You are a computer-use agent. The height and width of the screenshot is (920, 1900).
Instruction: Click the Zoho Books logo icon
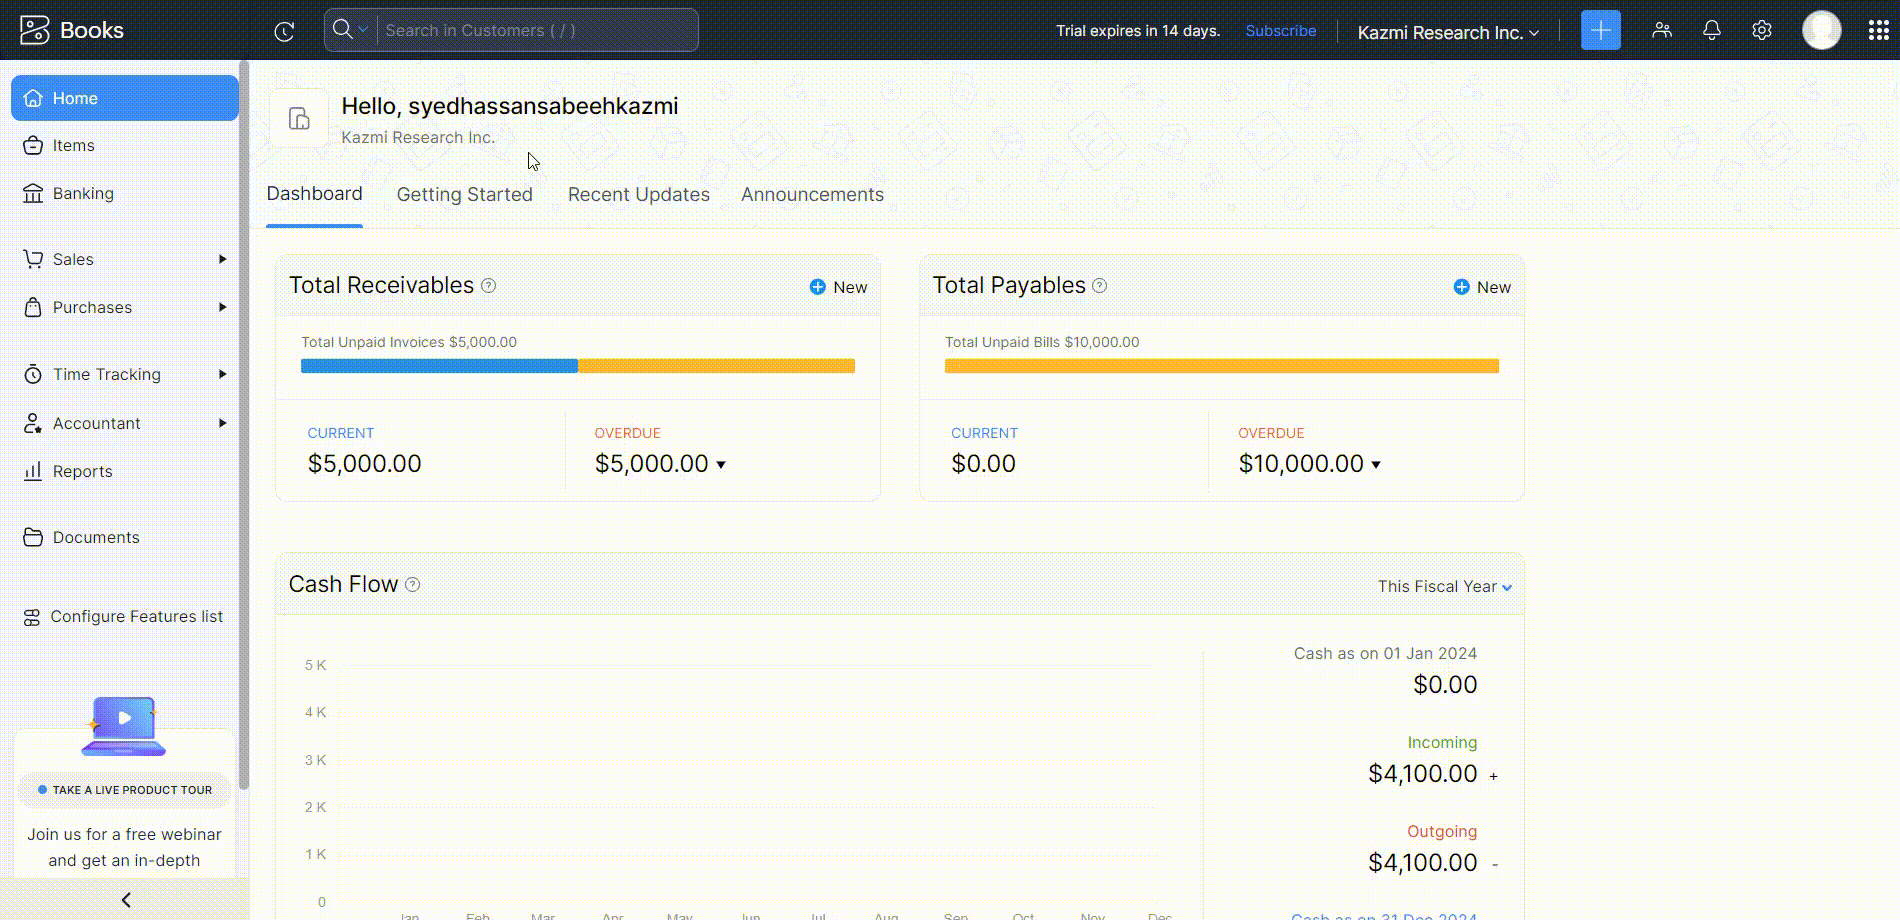click(x=34, y=30)
